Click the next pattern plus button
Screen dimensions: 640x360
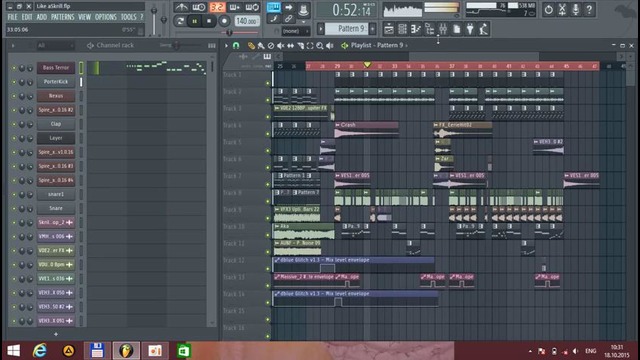[x=373, y=29]
